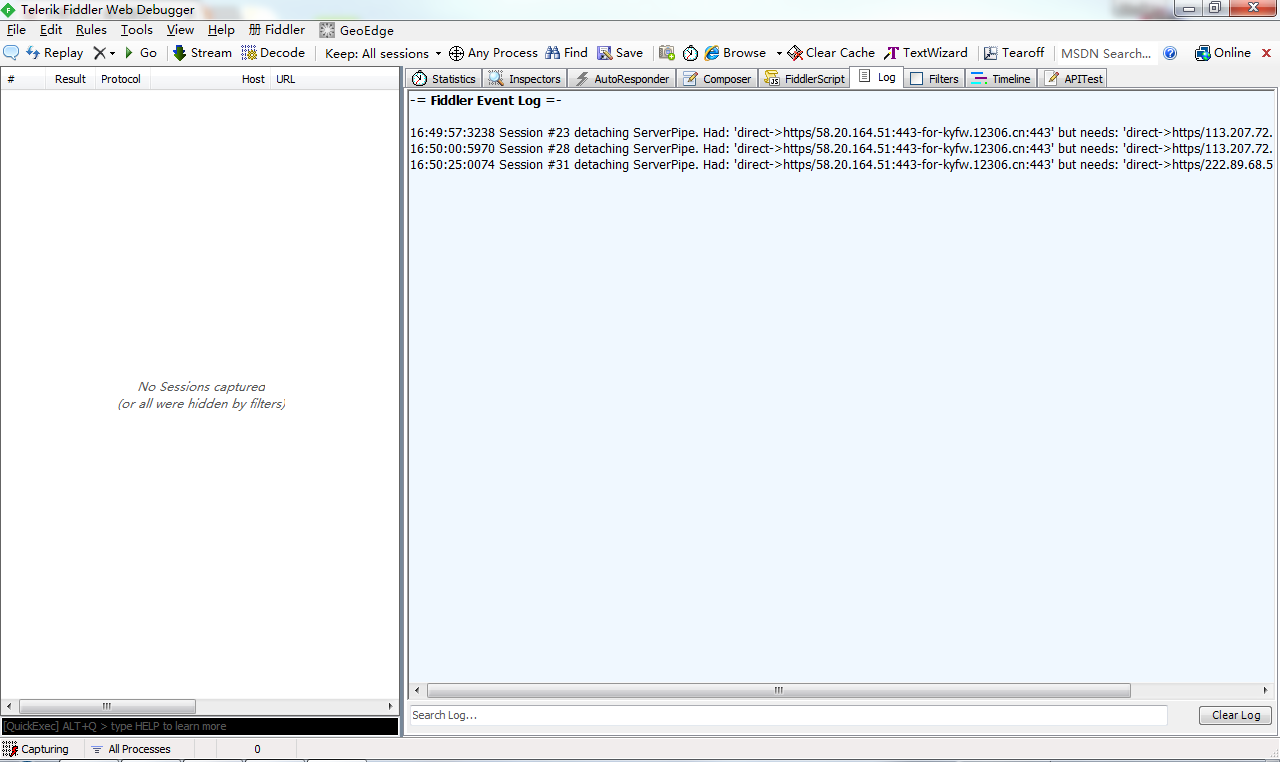Click All Processes filter in status bar
This screenshot has height=762, width=1280.
tap(131, 749)
